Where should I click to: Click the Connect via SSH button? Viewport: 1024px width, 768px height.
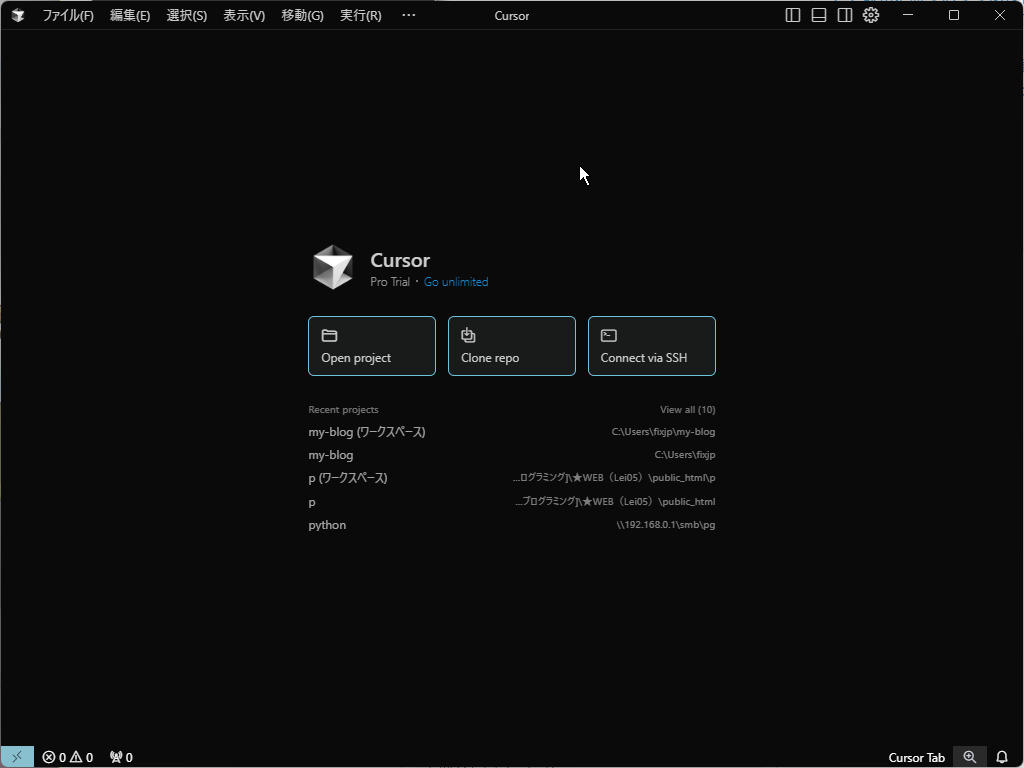coord(652,346)
